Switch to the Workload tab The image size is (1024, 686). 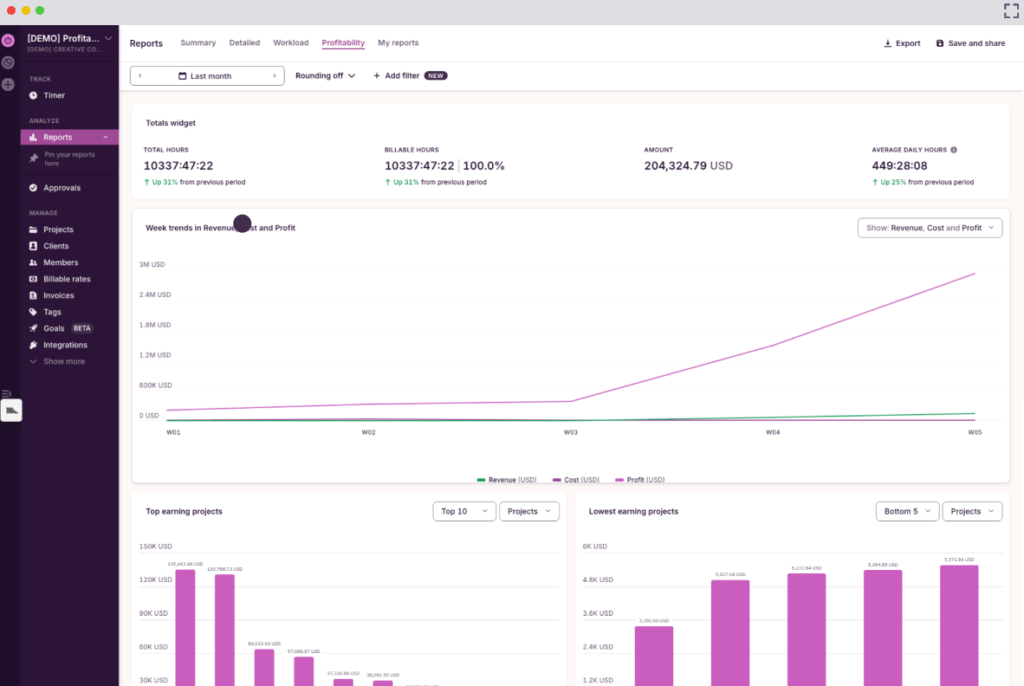(x=291, y=43)
